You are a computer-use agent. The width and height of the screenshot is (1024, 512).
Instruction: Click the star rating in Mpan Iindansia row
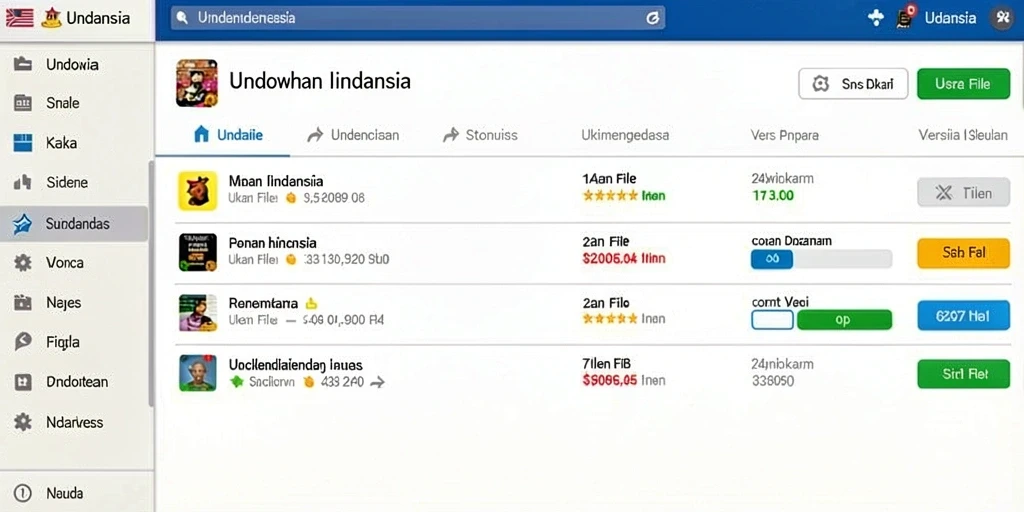(x=610, y=195)
